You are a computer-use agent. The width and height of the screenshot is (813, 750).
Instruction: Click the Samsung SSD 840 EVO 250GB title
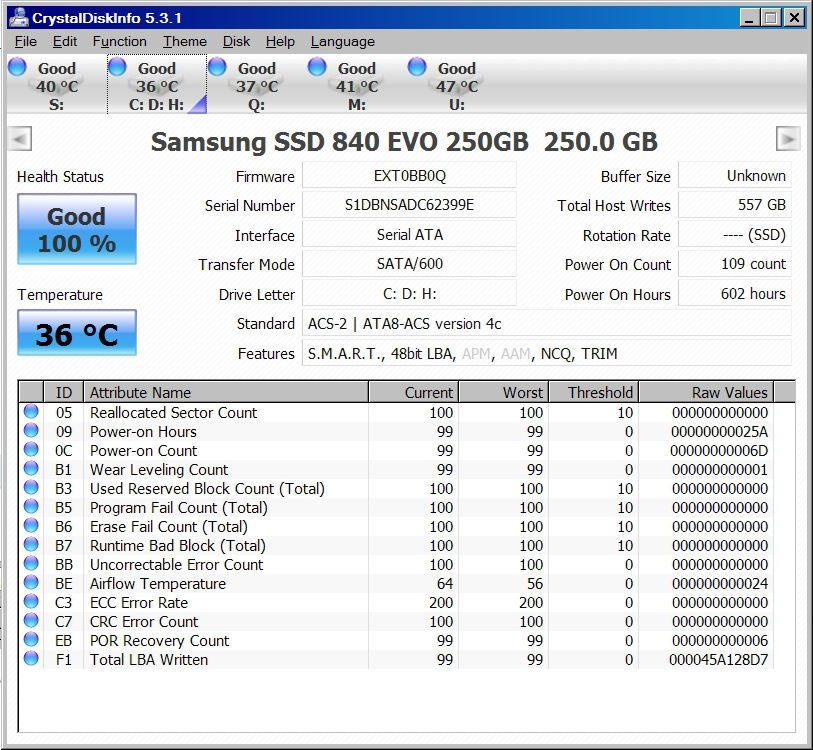pyautogui.click(x=340, y=142)
